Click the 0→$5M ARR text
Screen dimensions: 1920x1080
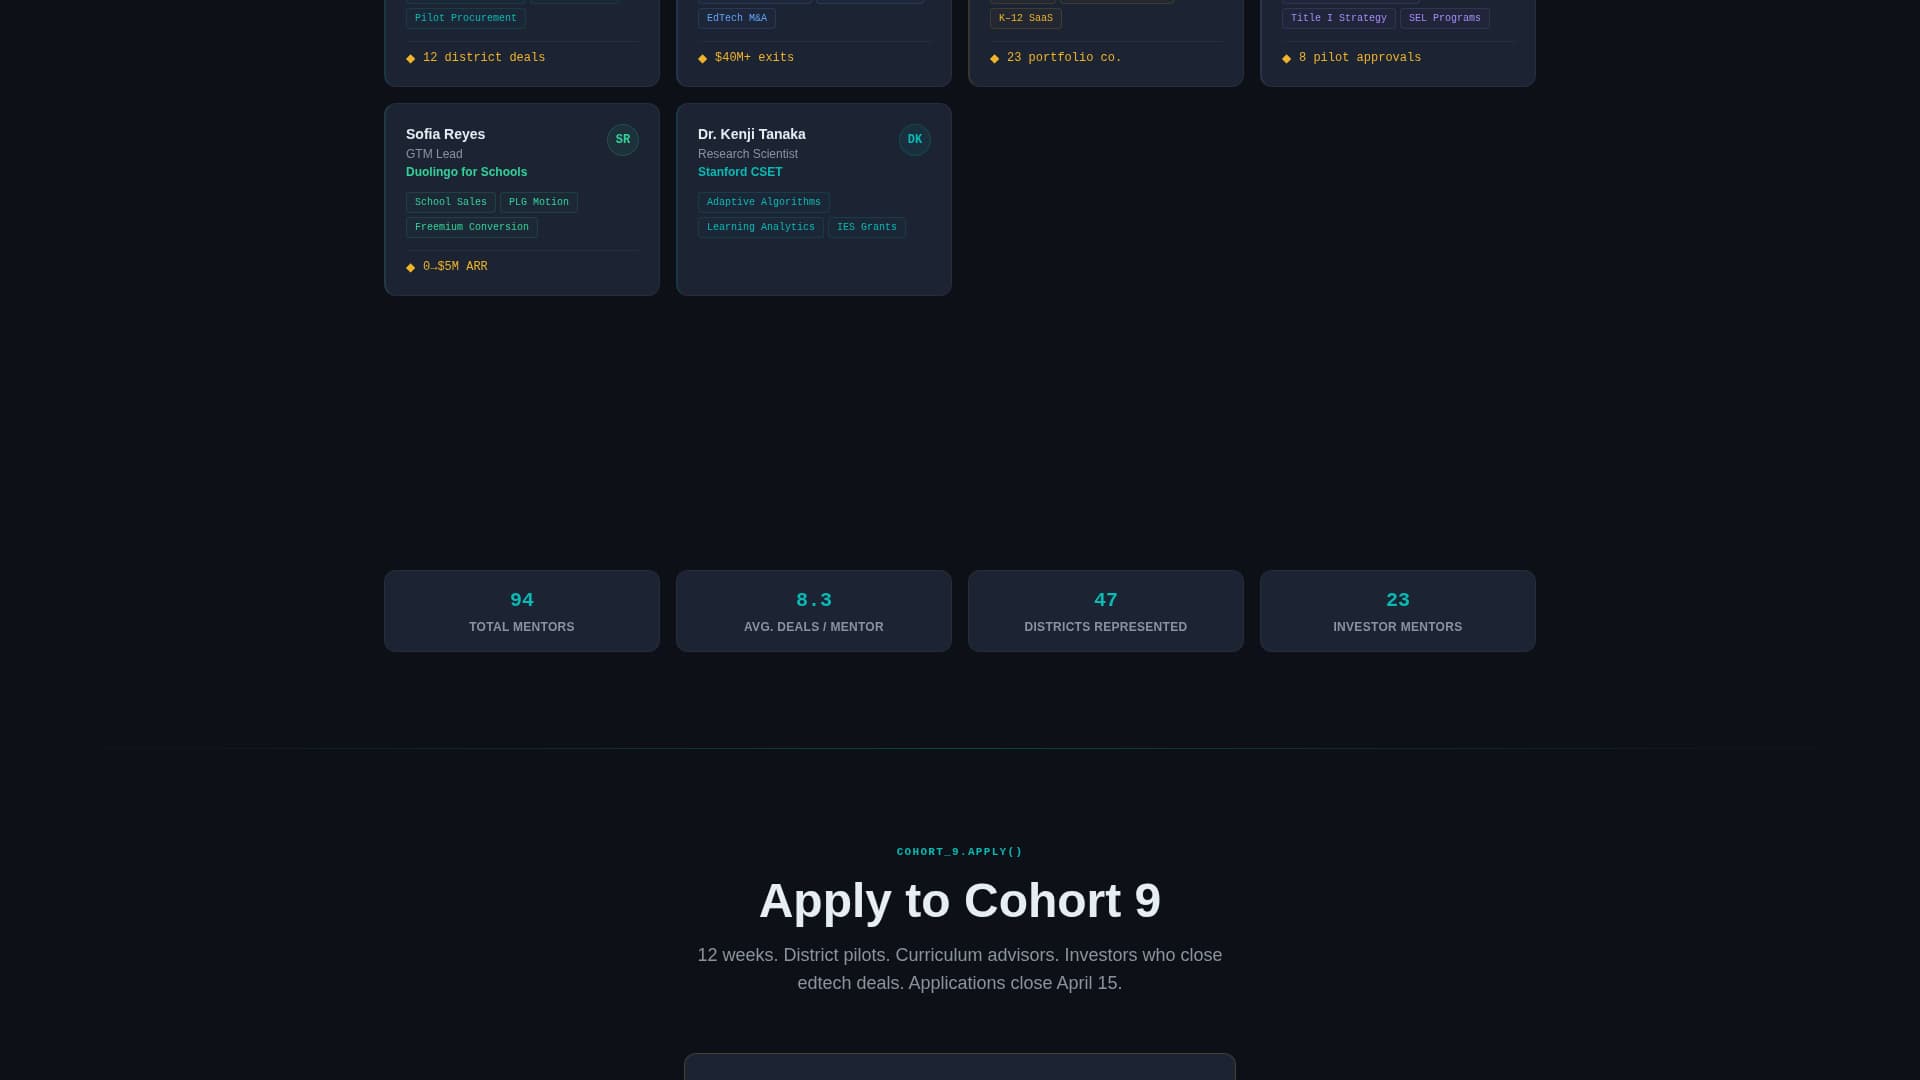pos(455,267)
